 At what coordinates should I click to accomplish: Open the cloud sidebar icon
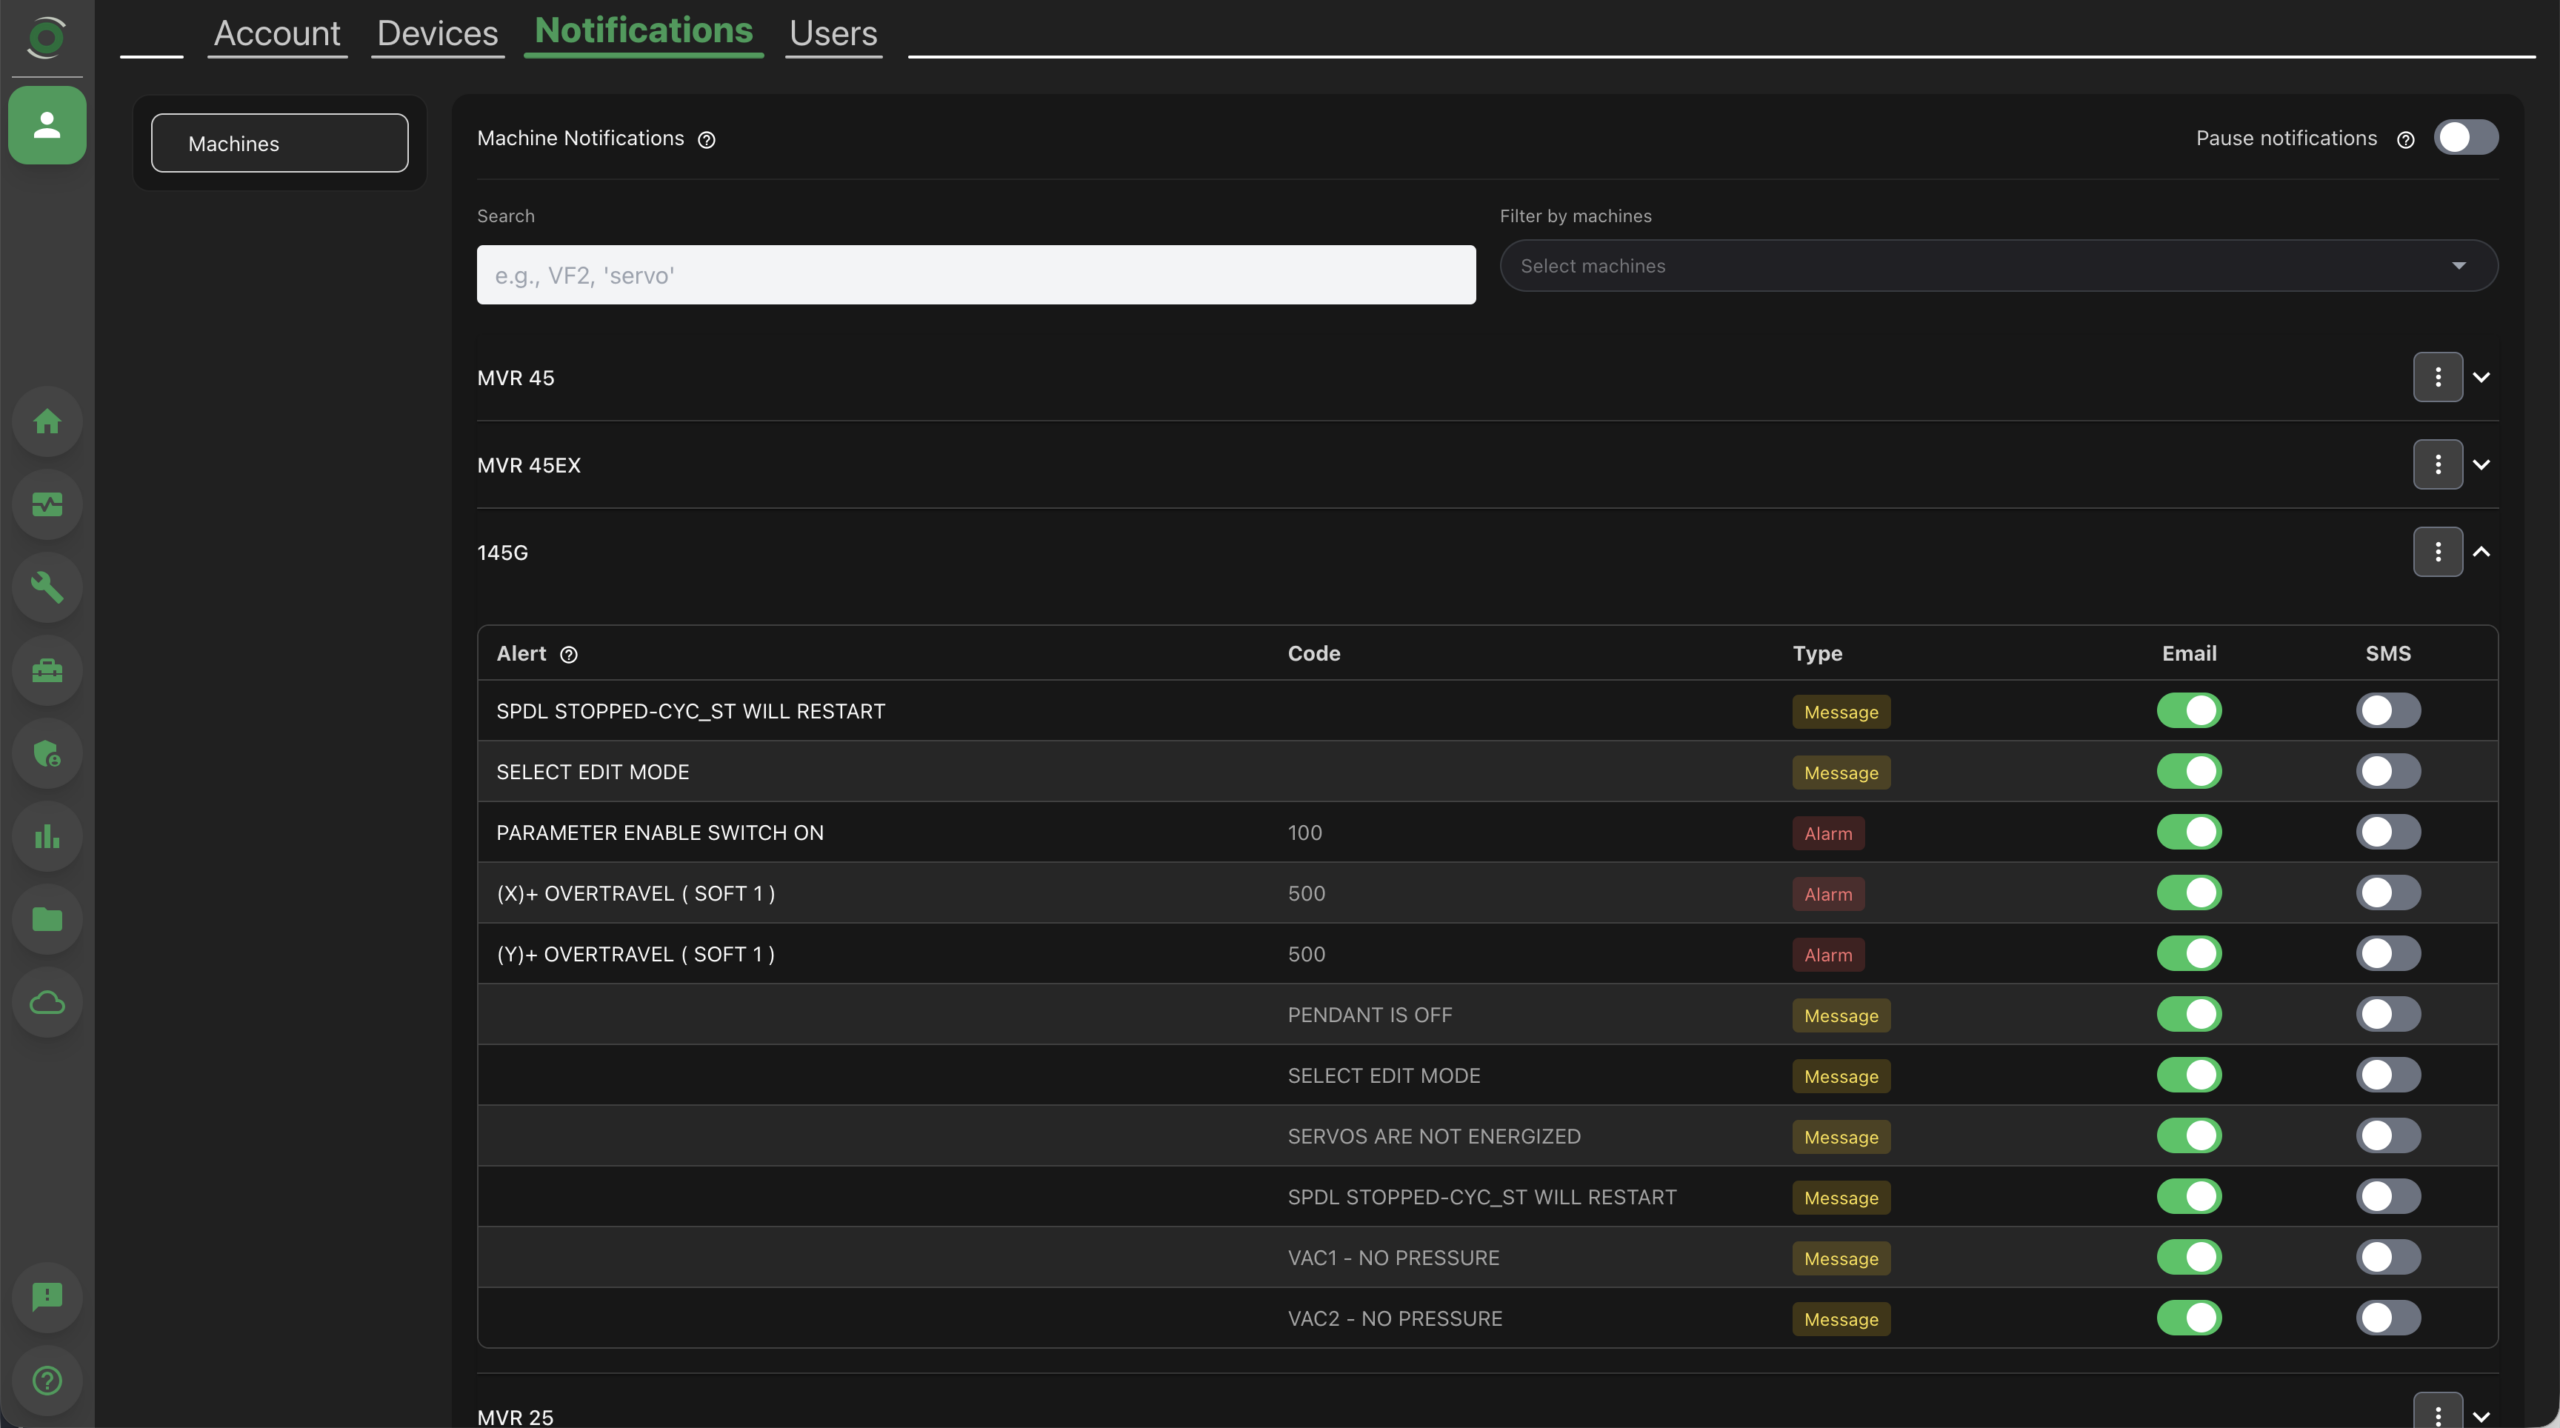coord(47,1002)
